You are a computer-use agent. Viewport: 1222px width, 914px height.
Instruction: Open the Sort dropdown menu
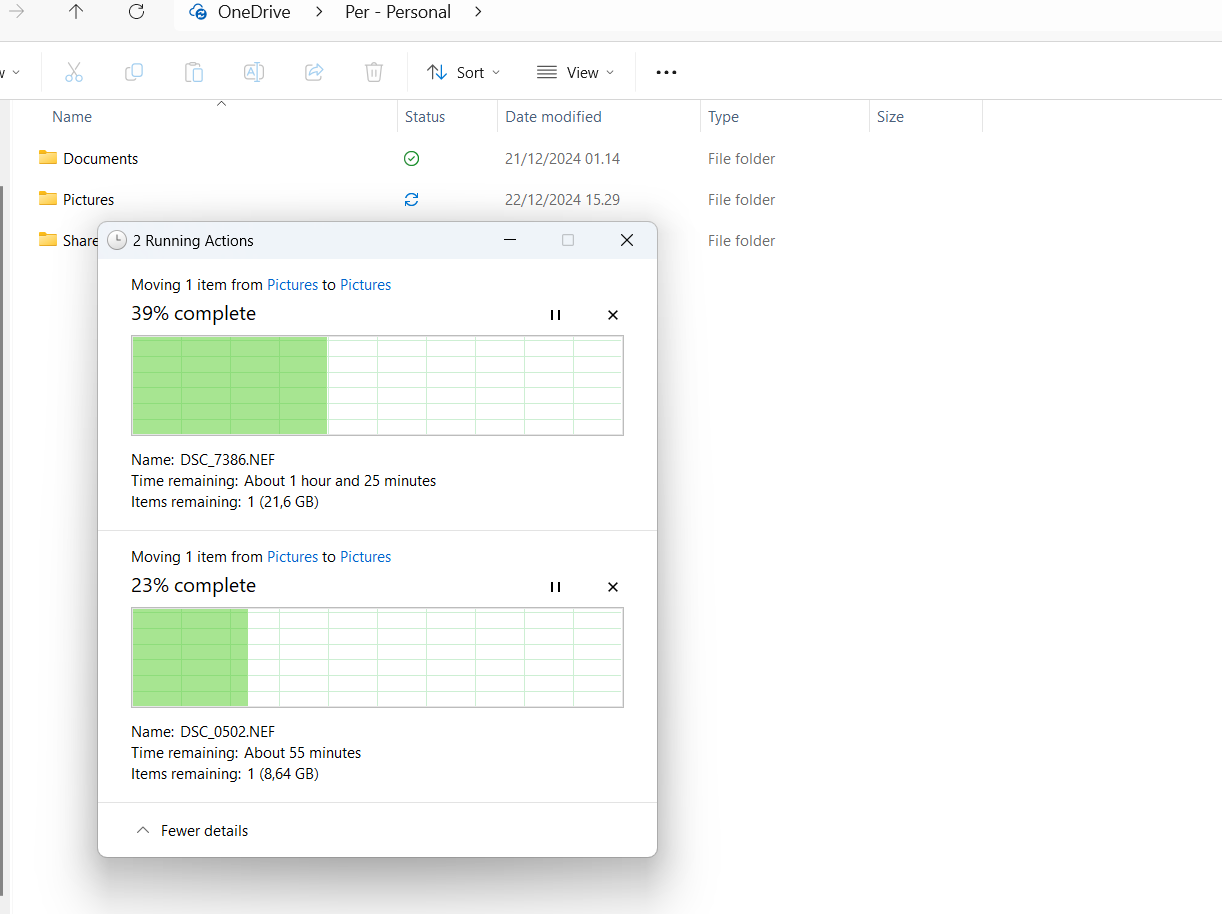click(x=463, y=72)
